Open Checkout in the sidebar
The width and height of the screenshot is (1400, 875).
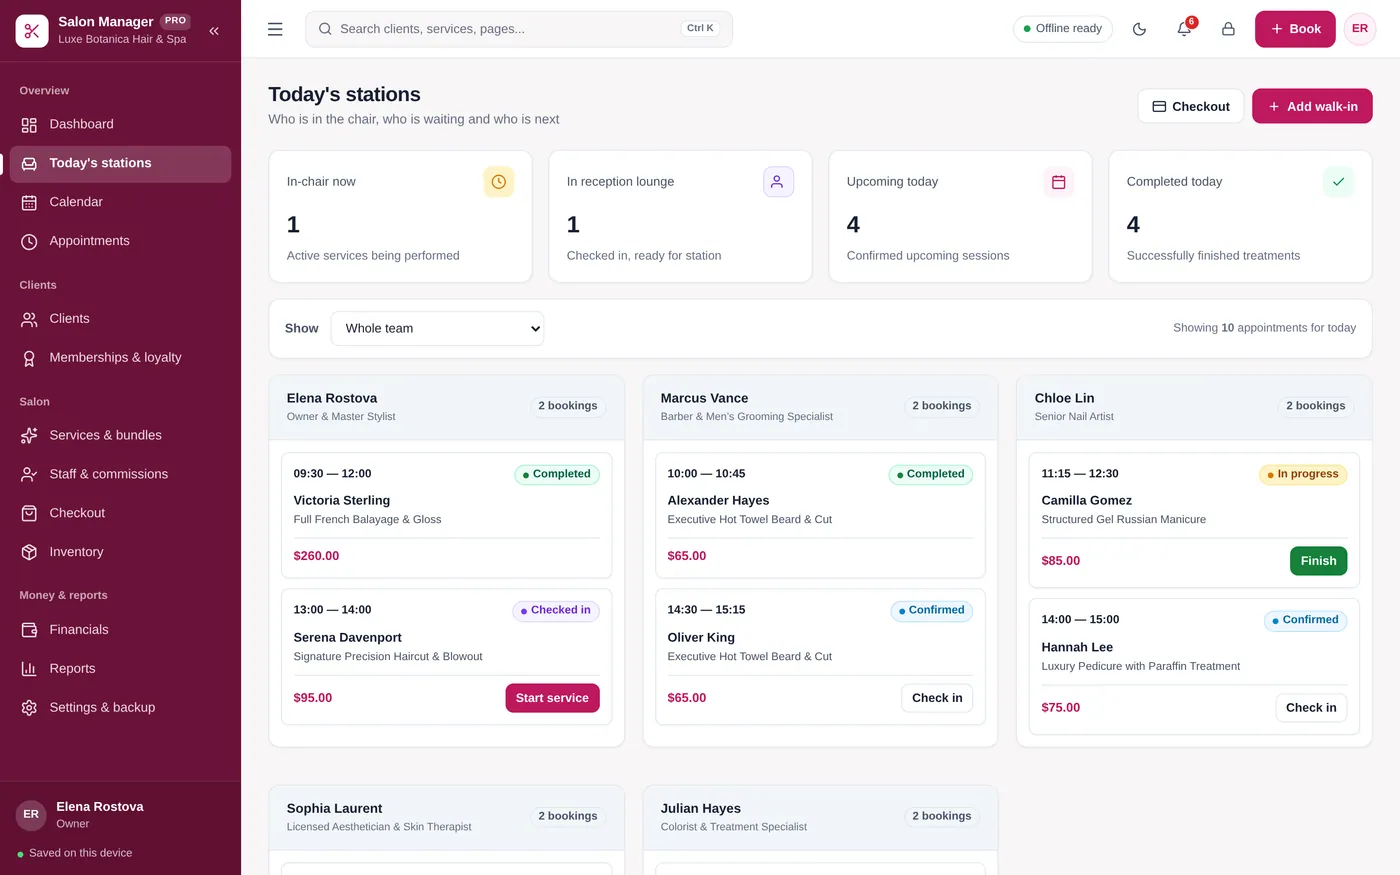(x=120, y=513)
